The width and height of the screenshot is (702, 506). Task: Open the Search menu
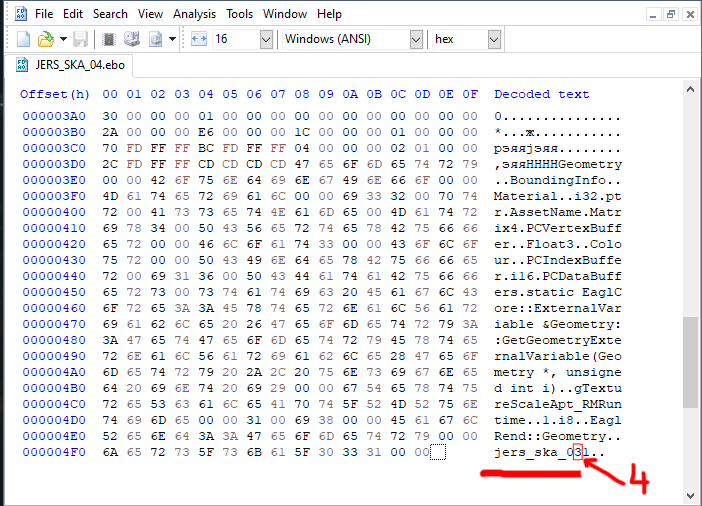(110, 14)
